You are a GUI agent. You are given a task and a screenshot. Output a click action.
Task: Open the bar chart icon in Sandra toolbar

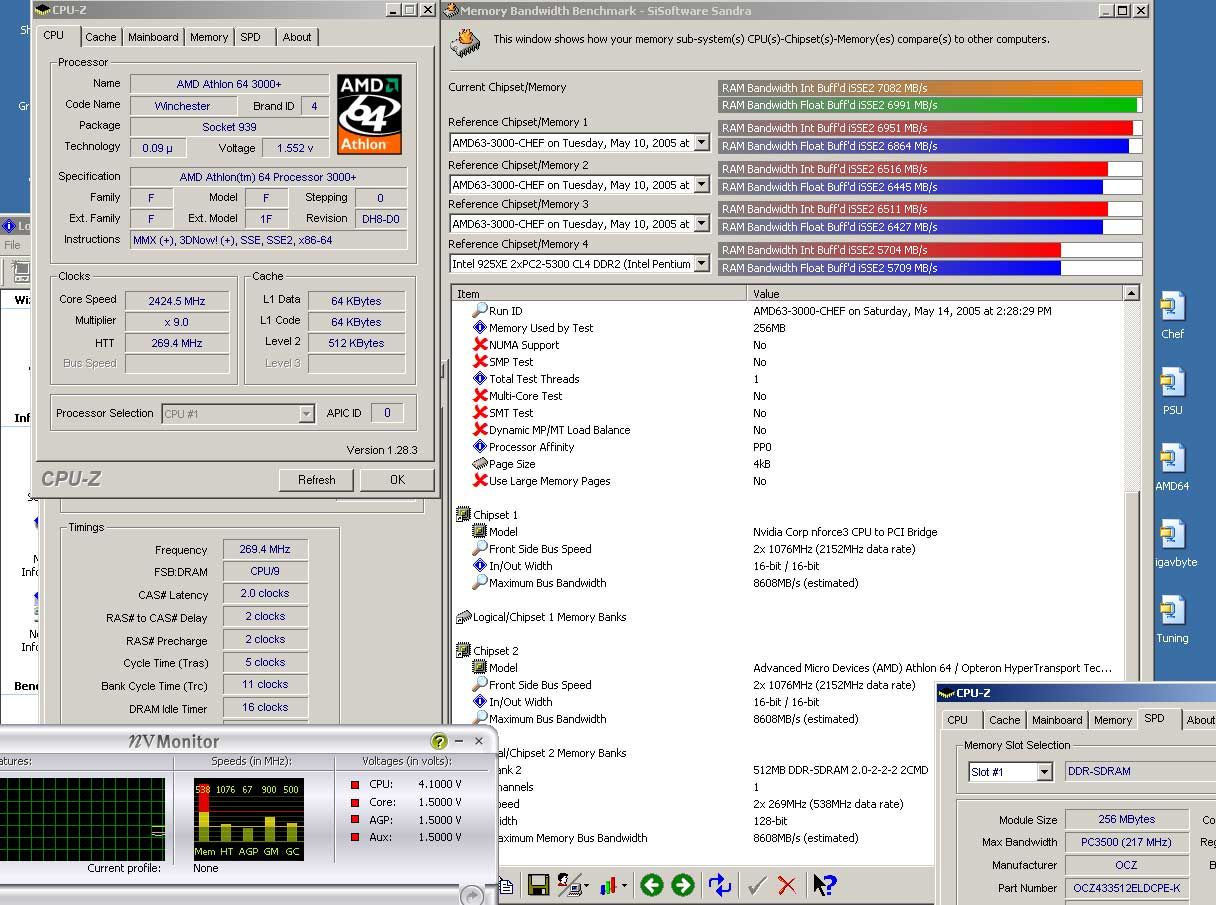[607, 885]
